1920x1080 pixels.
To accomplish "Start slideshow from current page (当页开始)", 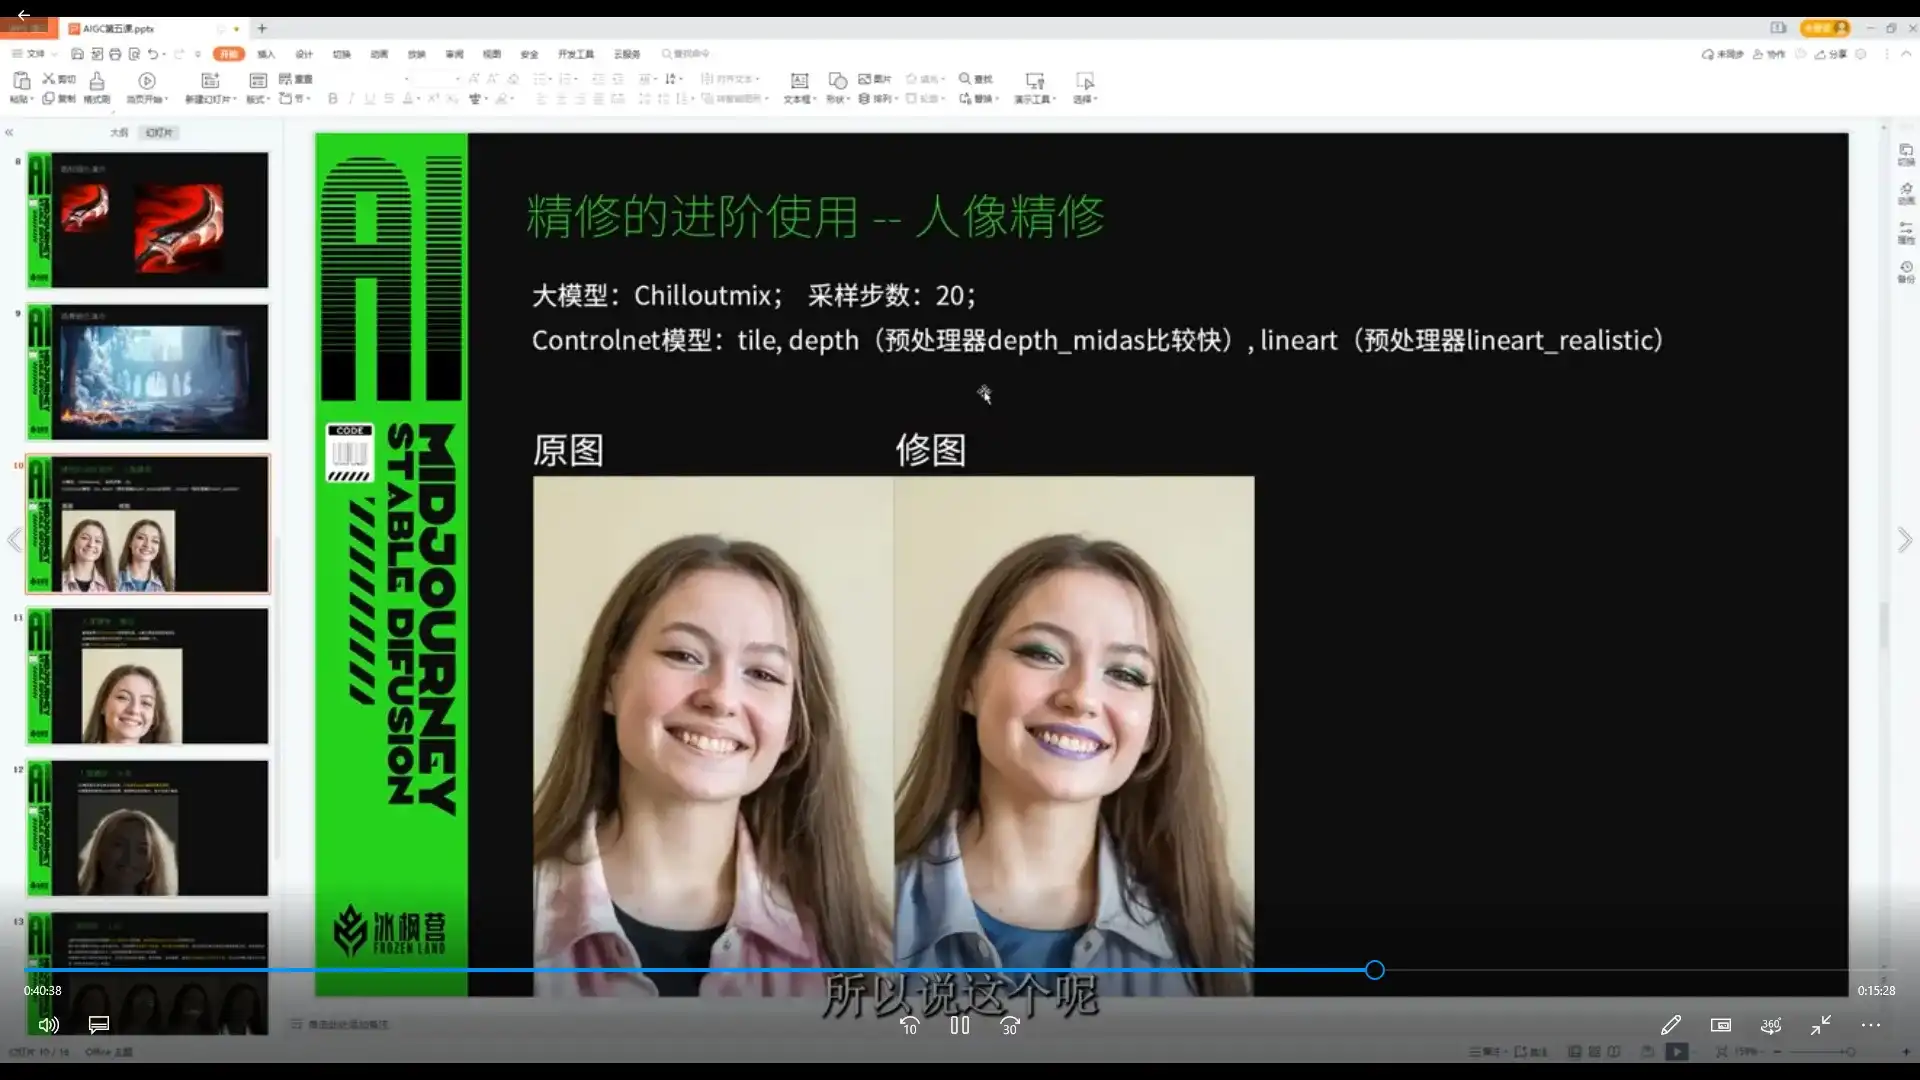I will point(147,87).
